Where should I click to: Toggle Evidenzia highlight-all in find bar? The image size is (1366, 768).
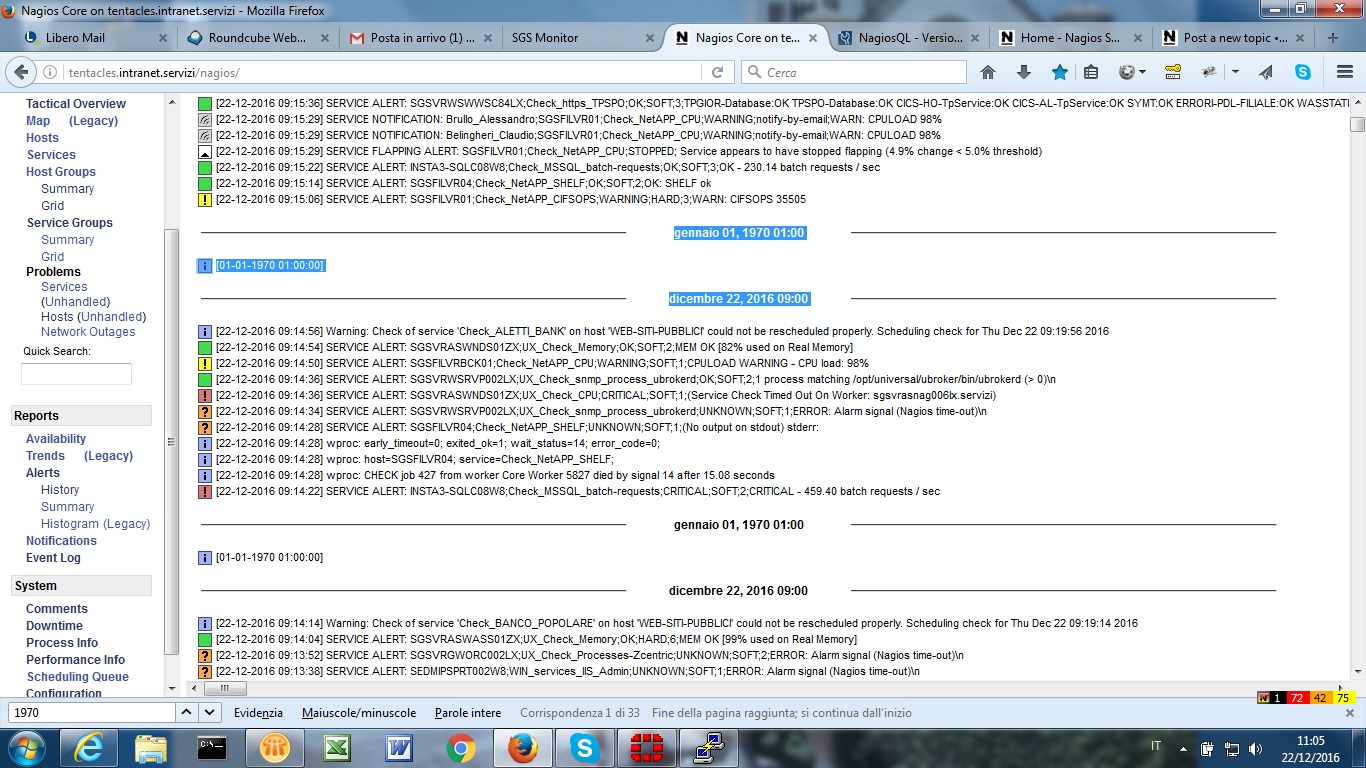coord(258,713)
